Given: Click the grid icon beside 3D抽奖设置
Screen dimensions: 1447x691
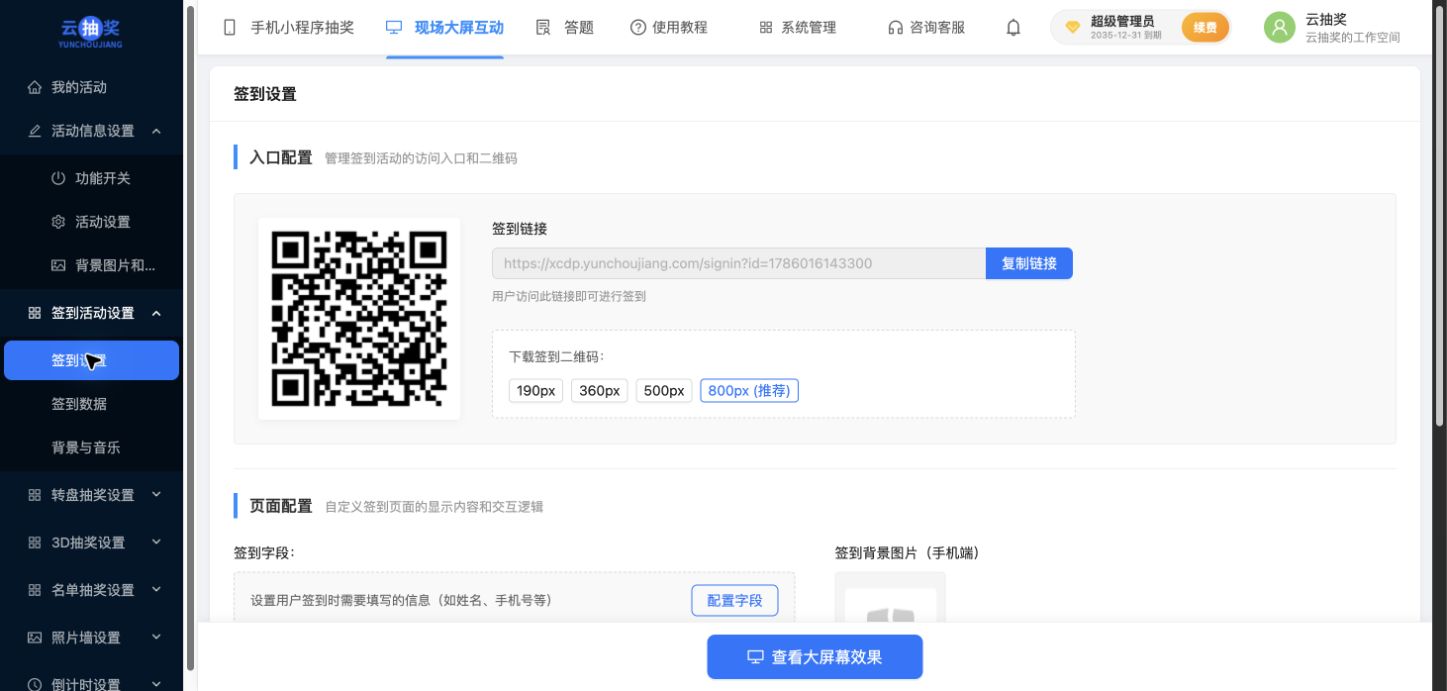Looking at the screenshot, I should 35,542.
